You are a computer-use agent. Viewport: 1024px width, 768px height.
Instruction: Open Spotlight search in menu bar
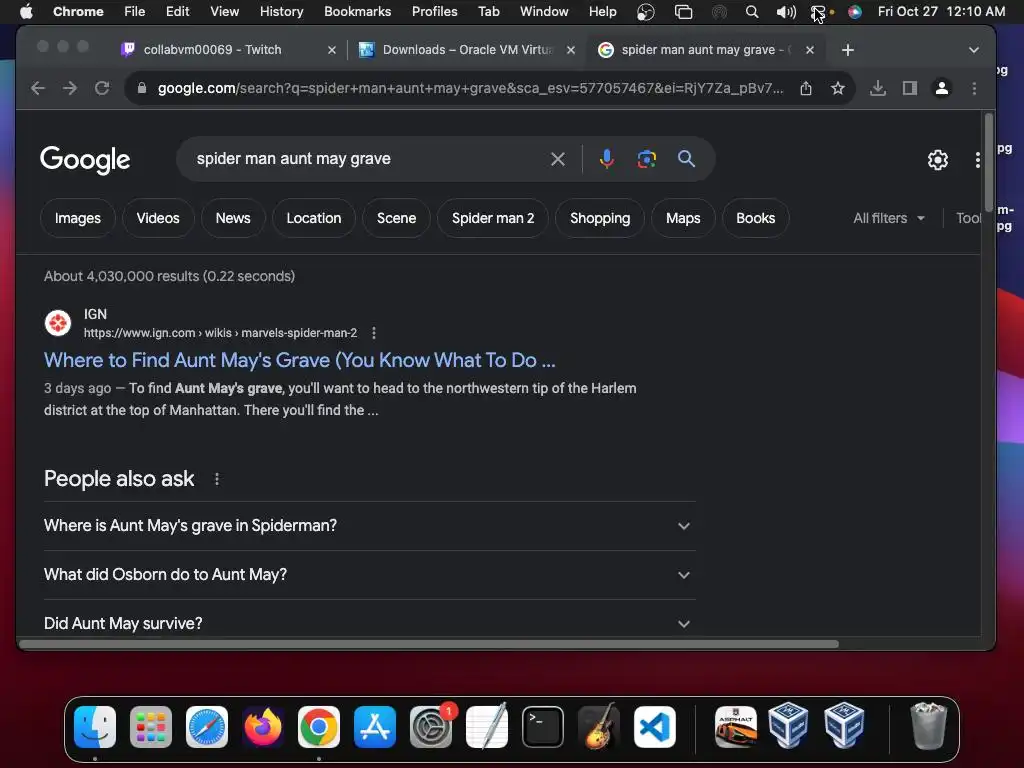tap(752, 12)
